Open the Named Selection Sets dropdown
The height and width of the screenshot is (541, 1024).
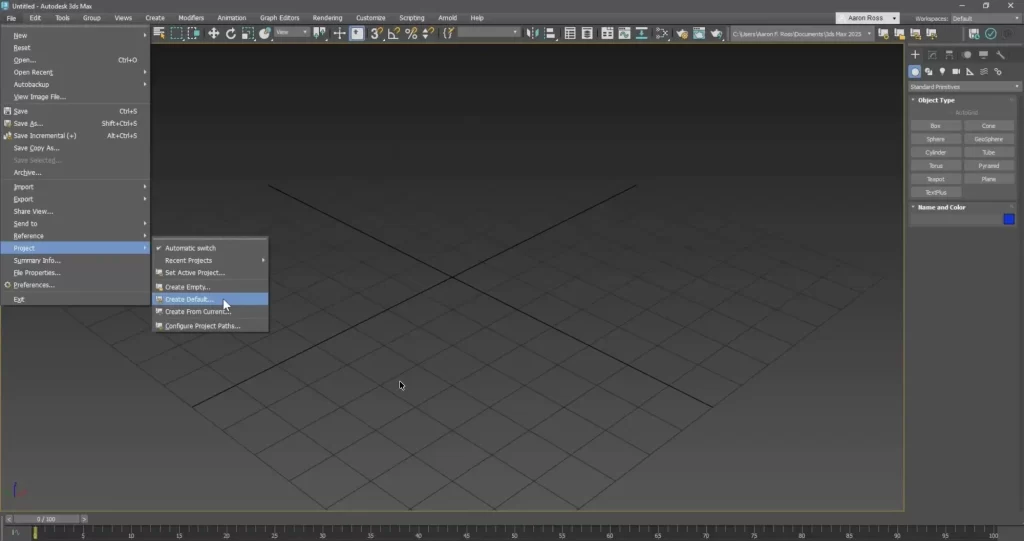[488, 33]
